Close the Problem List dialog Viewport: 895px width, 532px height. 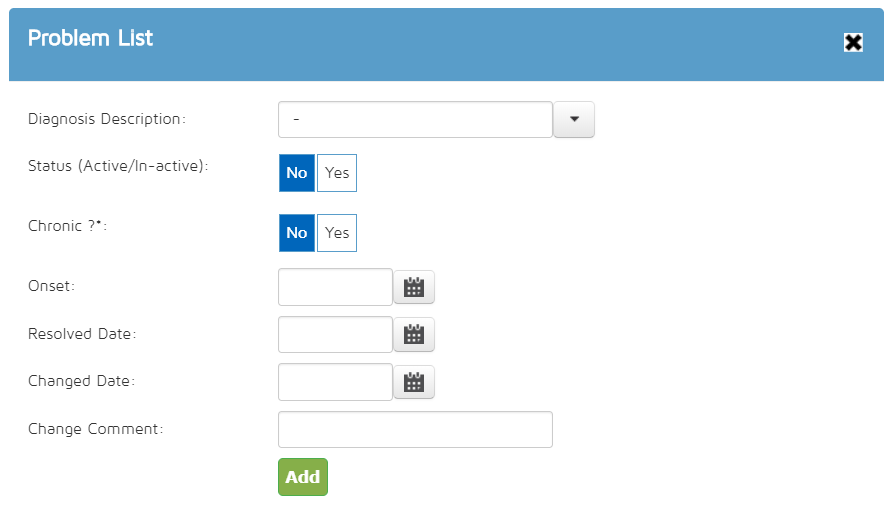tap(853, 42)
